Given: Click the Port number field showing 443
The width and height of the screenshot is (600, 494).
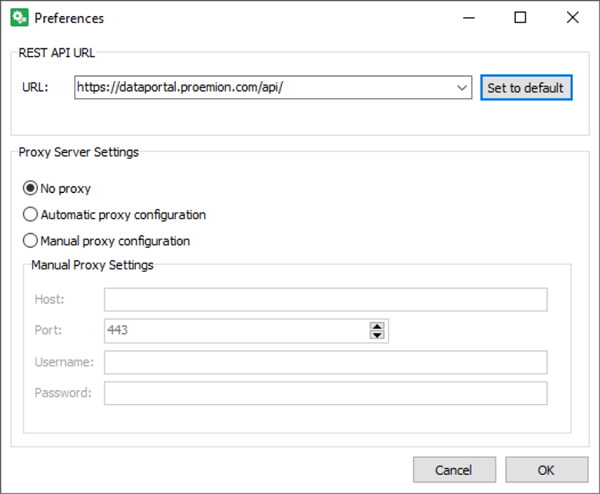Looking at the screenshot, I should click(235, 331).
